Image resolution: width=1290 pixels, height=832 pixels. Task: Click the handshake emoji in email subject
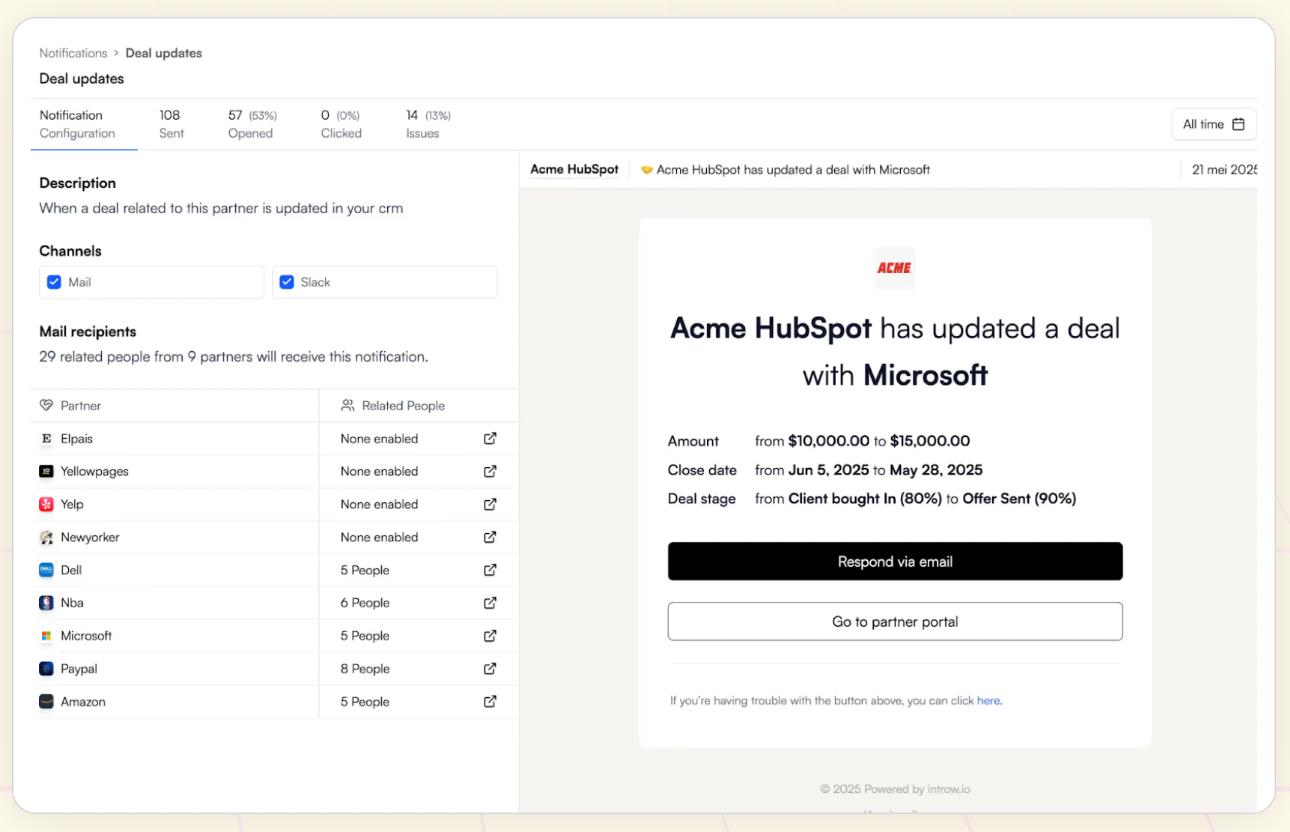647,170
